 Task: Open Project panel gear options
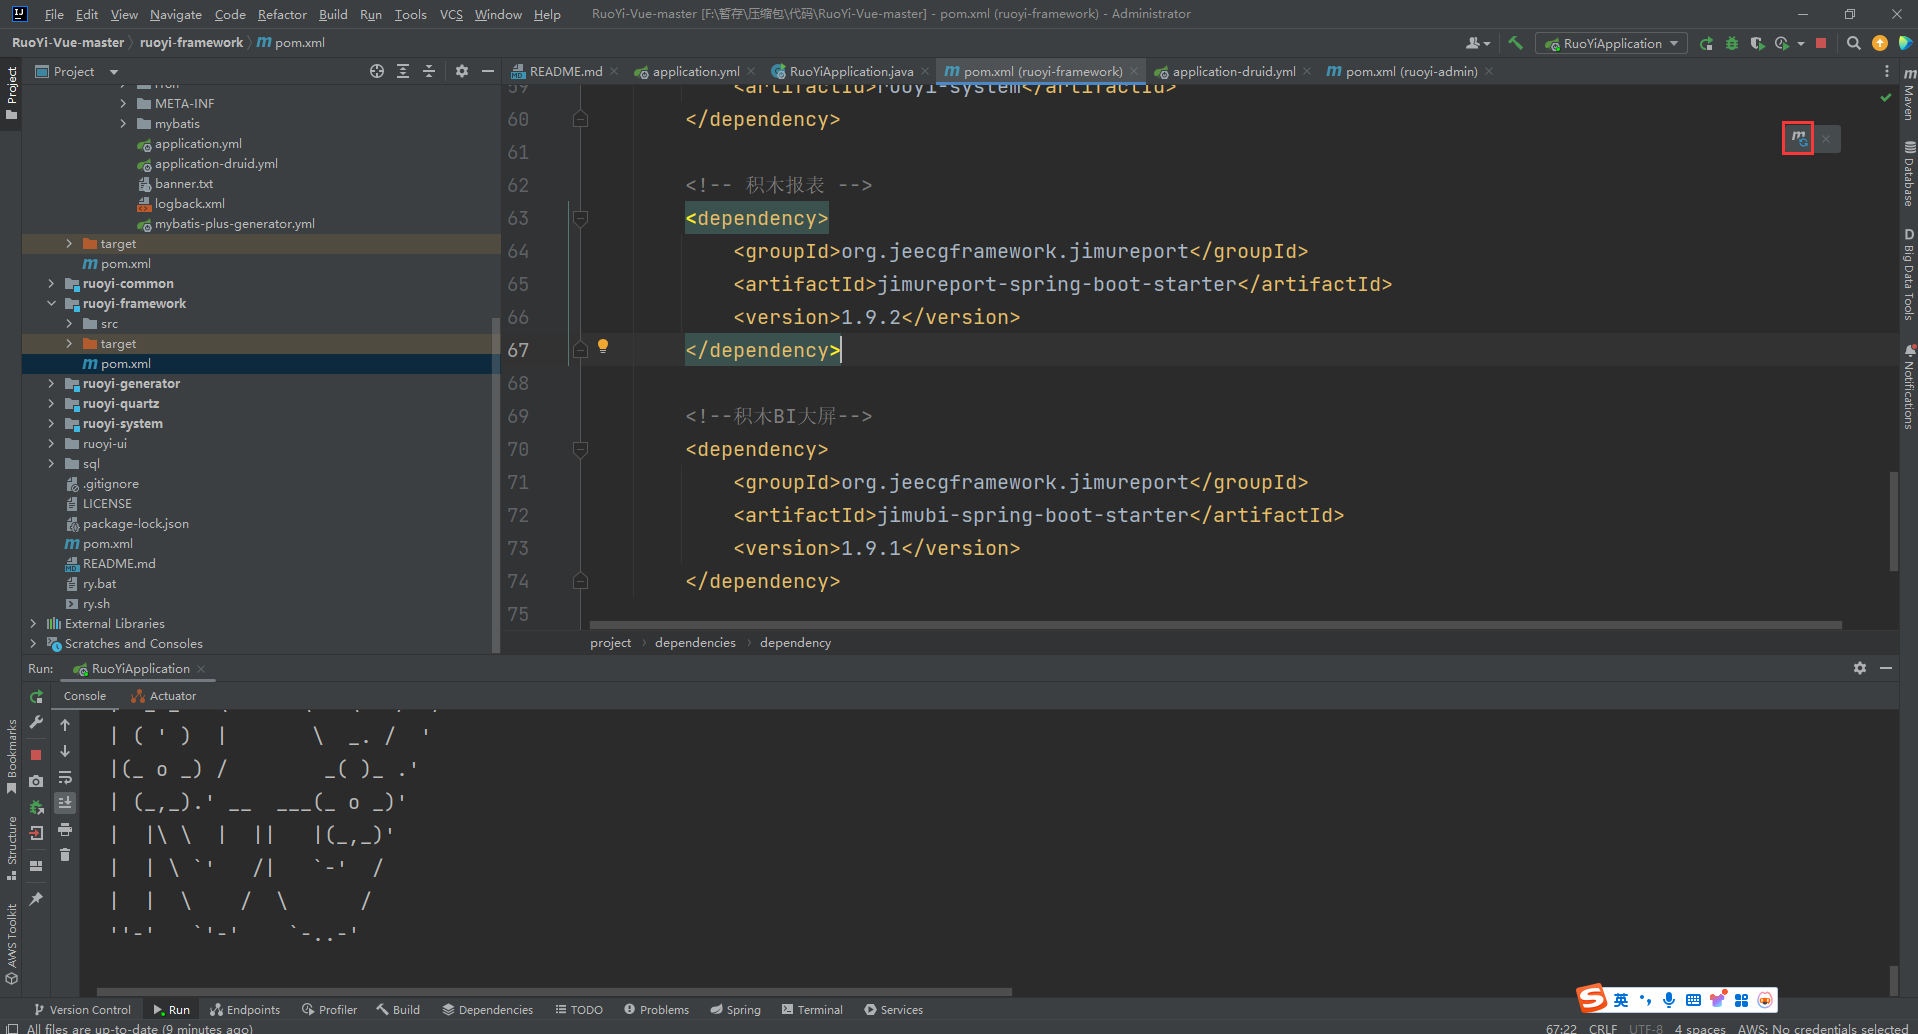click(x=461, y=71)
